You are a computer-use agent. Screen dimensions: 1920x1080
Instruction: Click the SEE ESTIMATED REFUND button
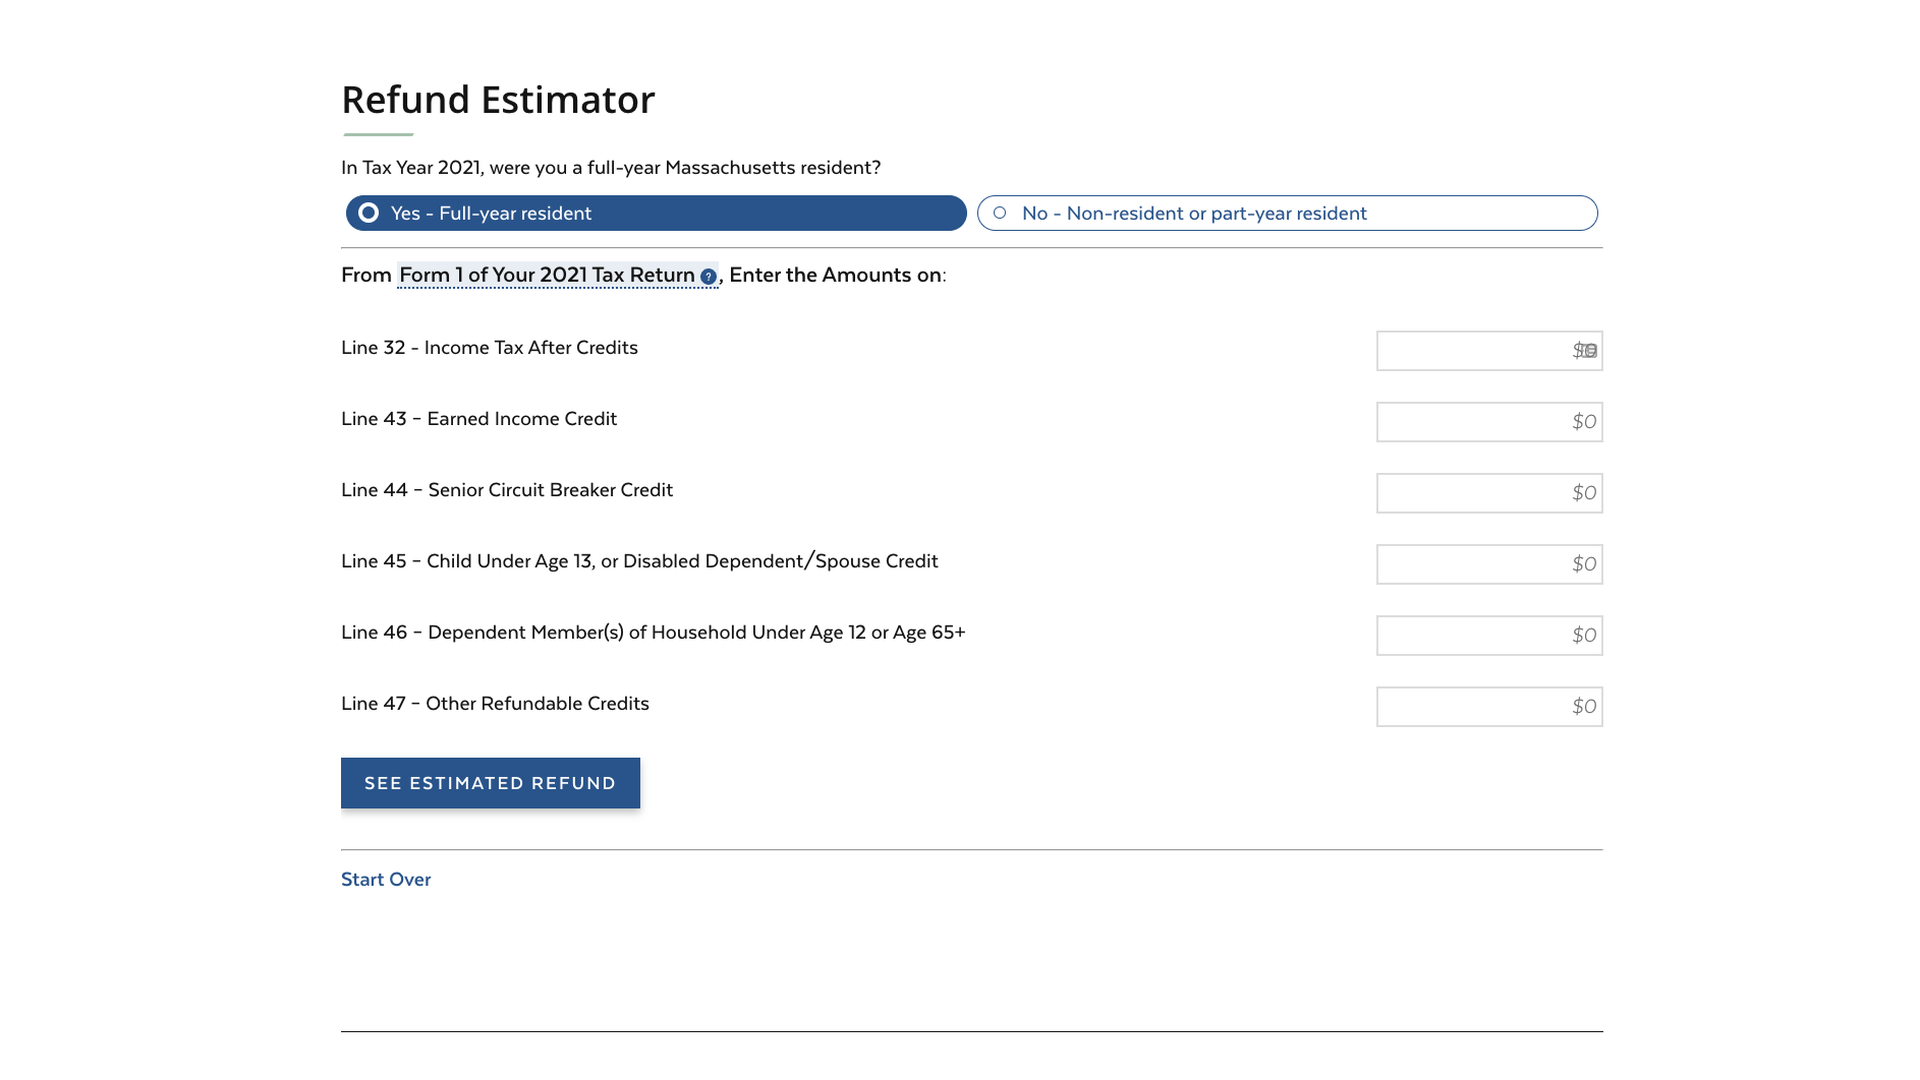click(x=489, y=782)
